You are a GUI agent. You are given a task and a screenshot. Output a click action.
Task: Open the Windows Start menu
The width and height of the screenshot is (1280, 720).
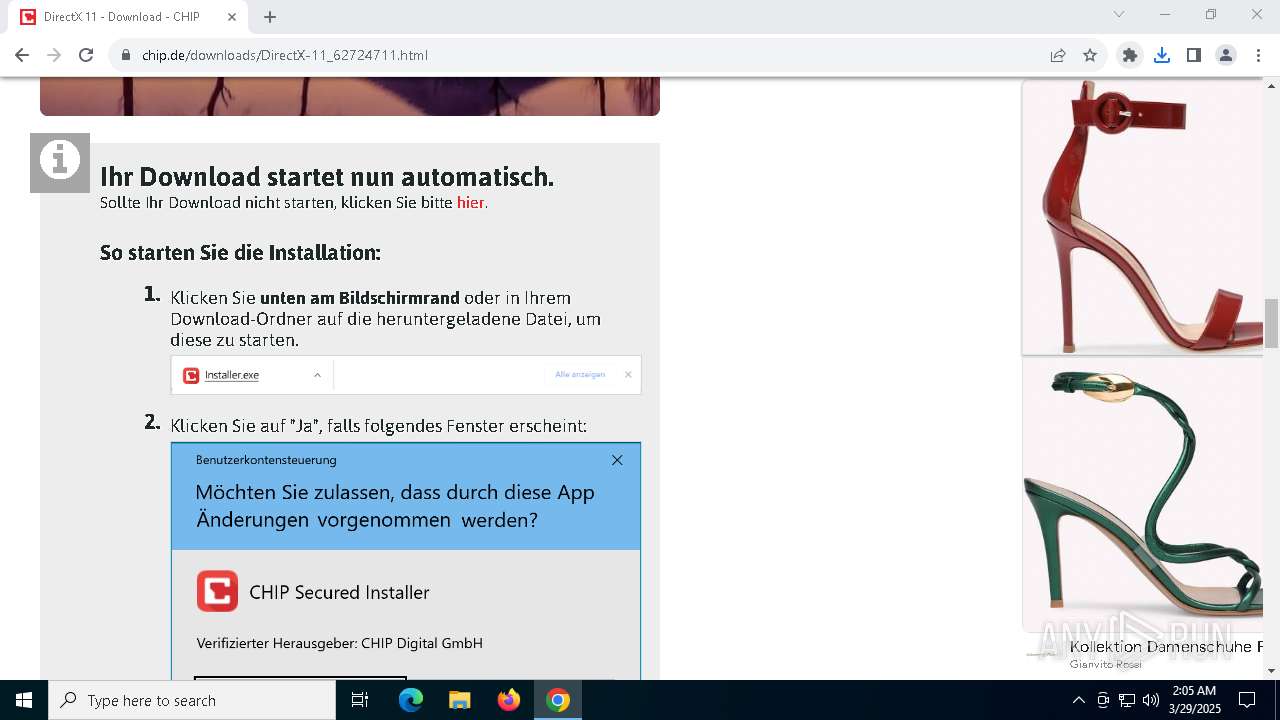click(24, 700)
